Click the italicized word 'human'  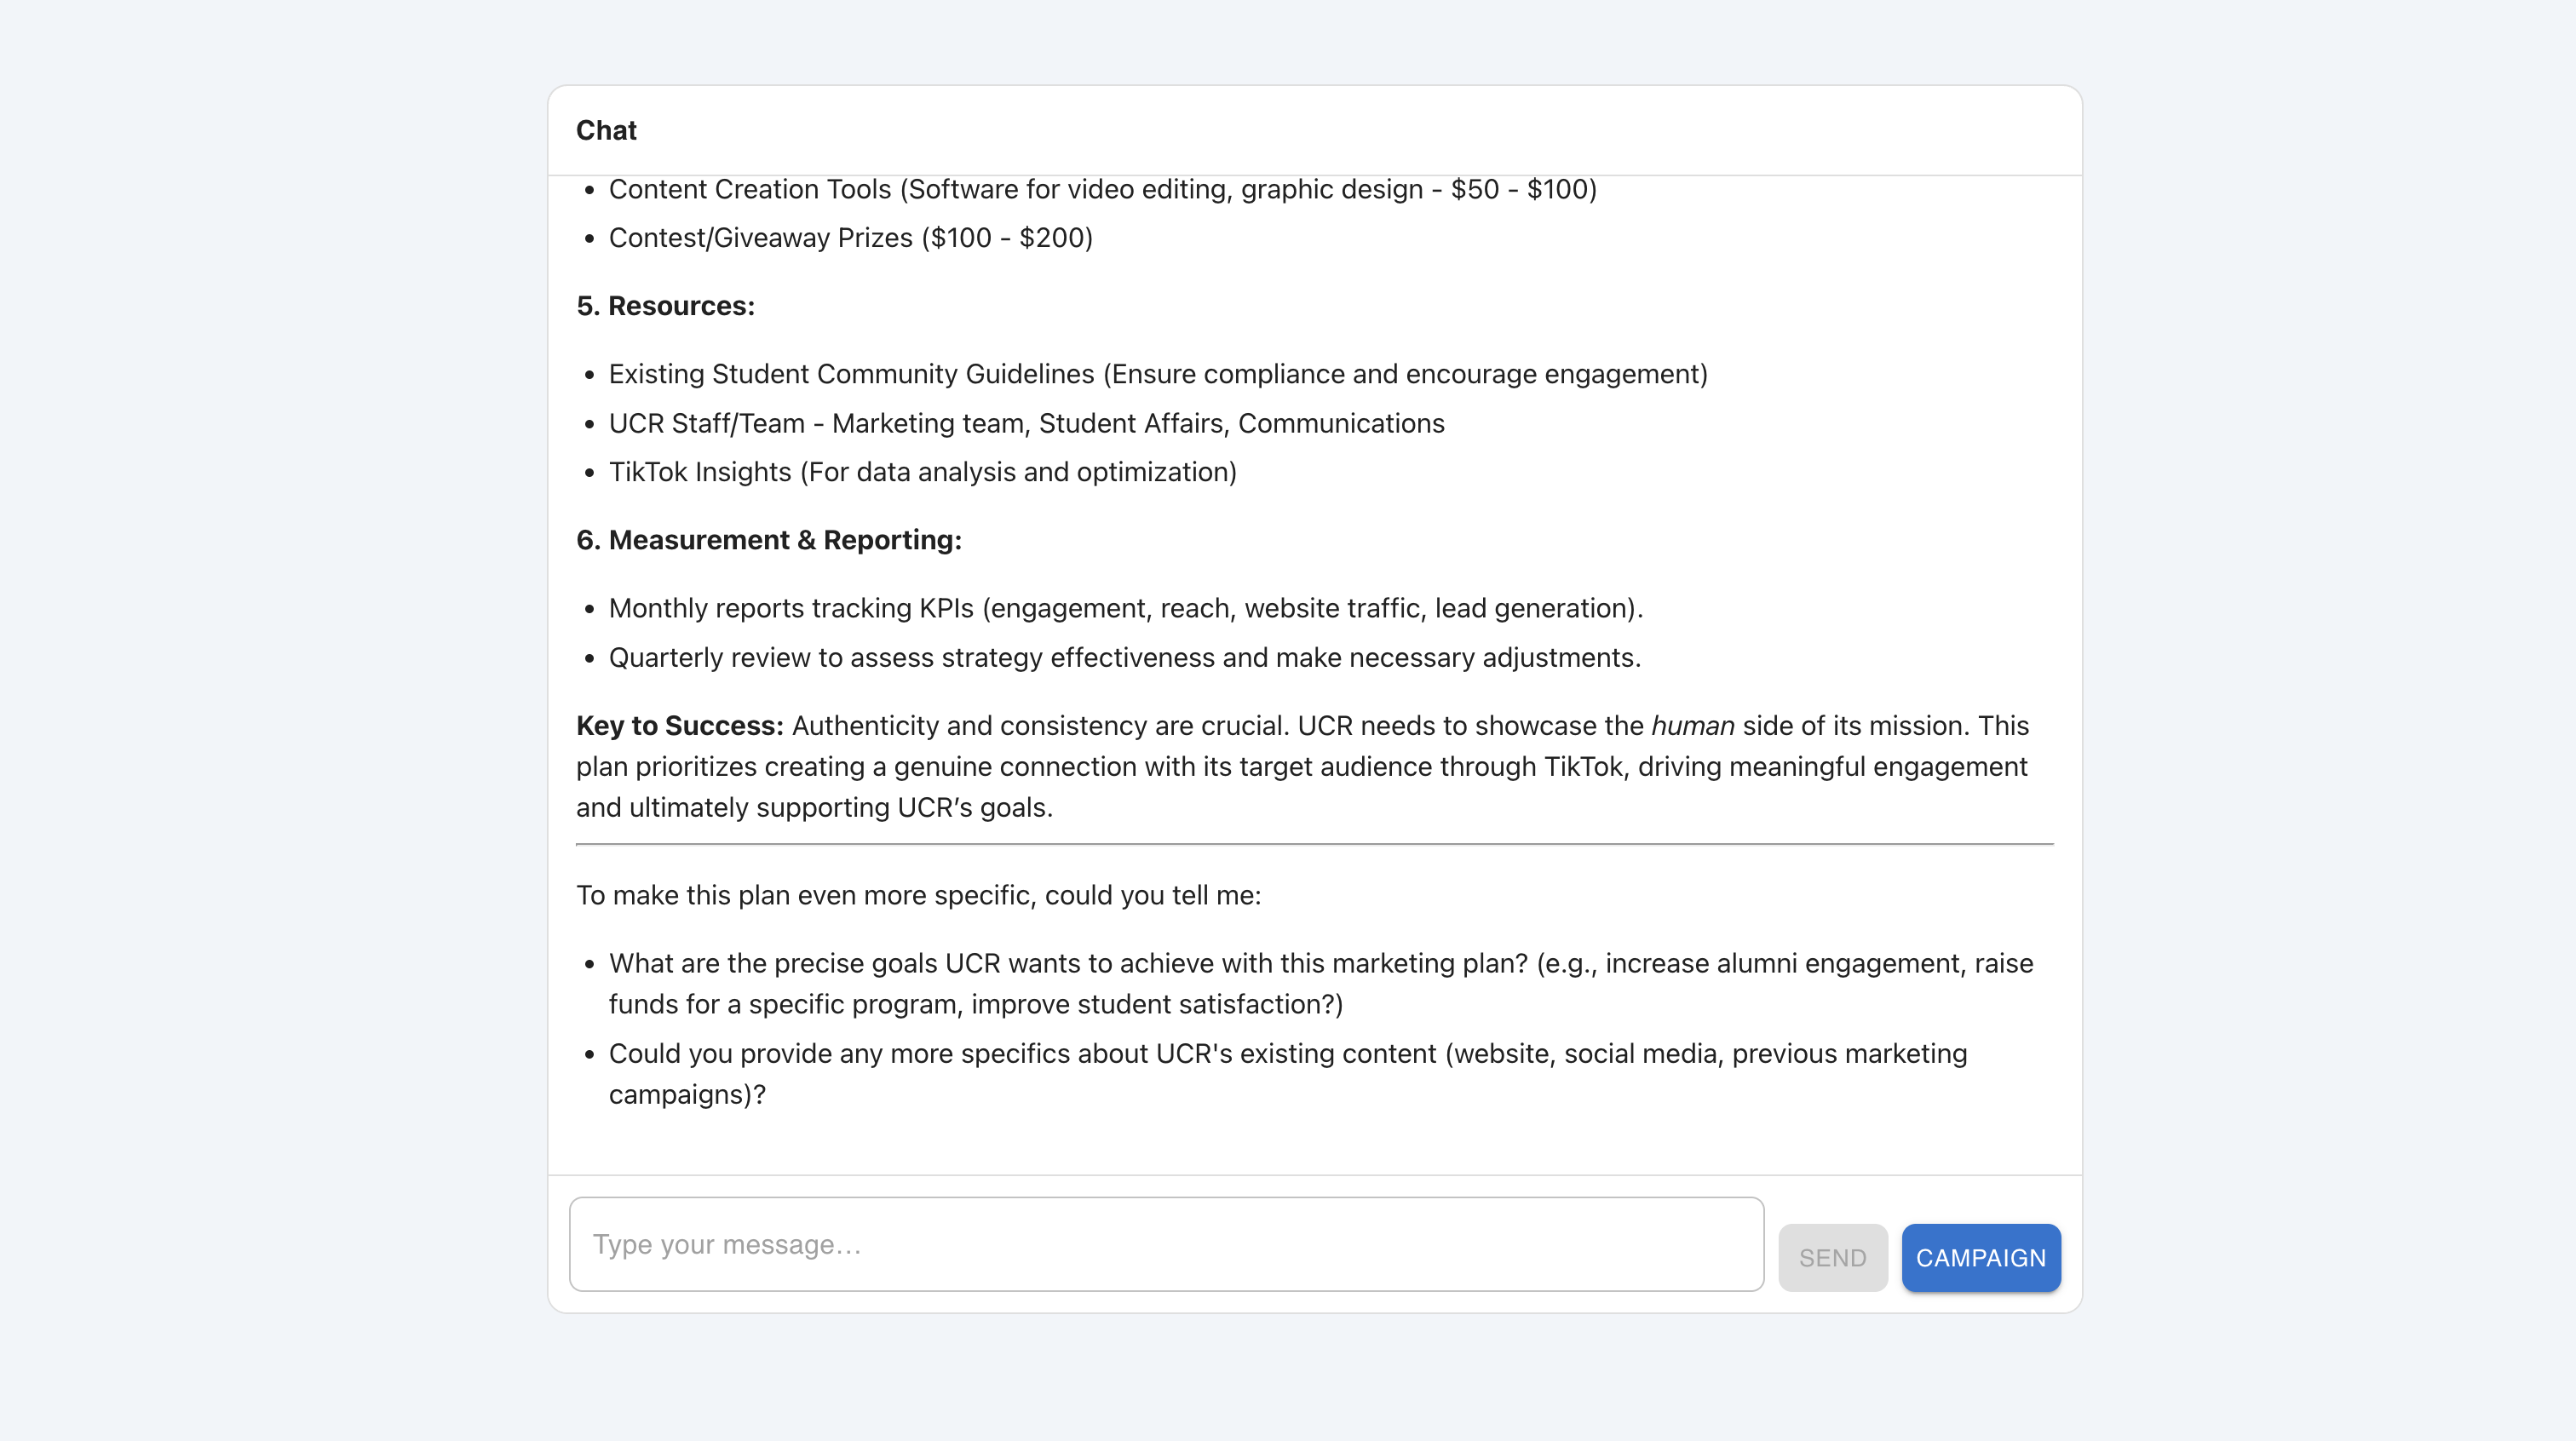pos(1692,726)
